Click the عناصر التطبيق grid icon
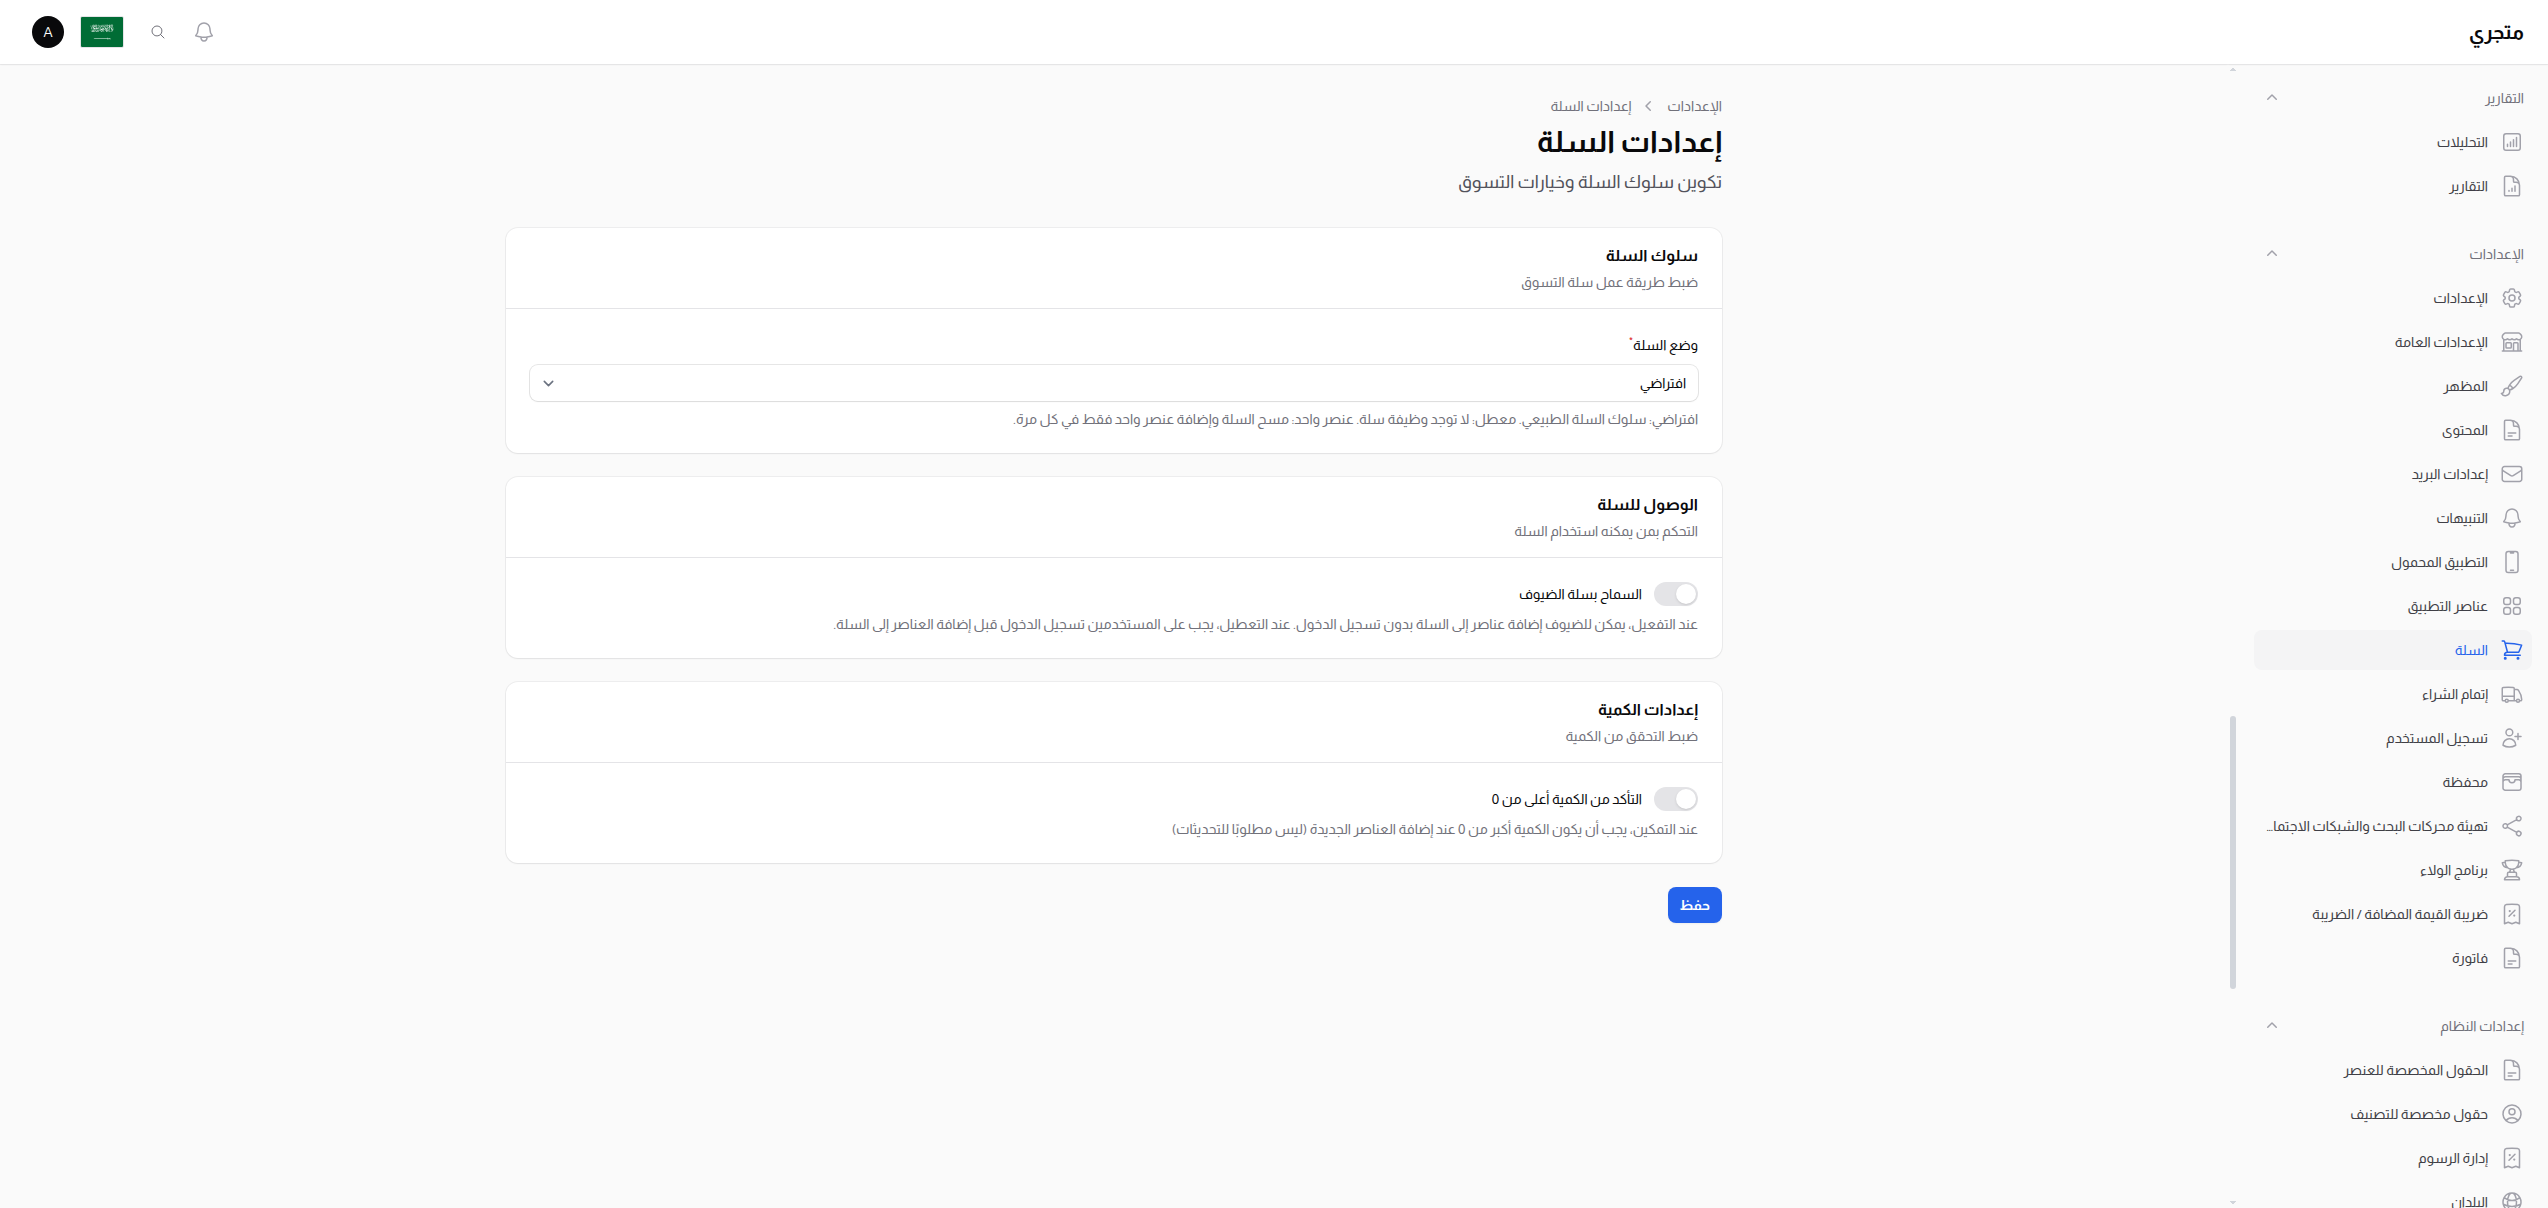The image size is (2548, 1208). pos(2513,606)
